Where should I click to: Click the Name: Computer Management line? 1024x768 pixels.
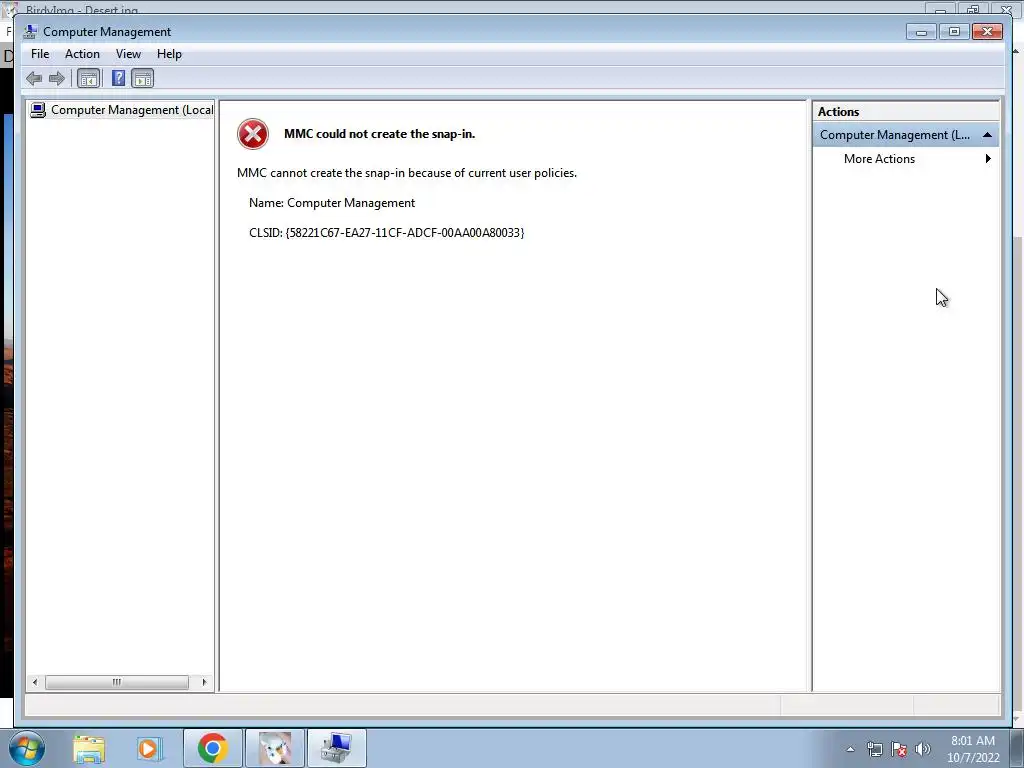pos(332,202)
